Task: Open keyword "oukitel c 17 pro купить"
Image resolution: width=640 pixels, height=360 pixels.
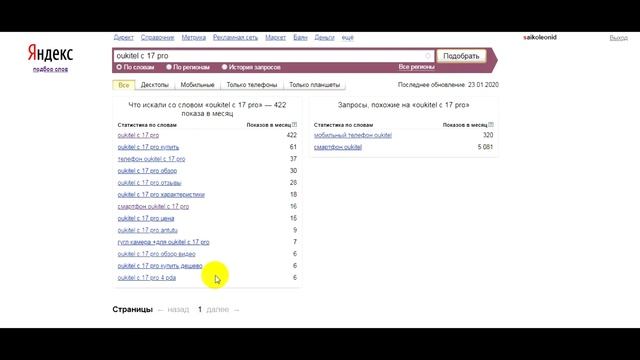Action: point(148,147)
